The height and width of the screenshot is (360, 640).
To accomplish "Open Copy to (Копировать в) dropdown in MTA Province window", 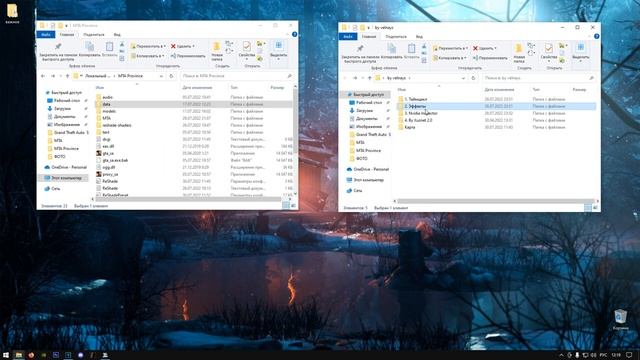I will [148, 56].
